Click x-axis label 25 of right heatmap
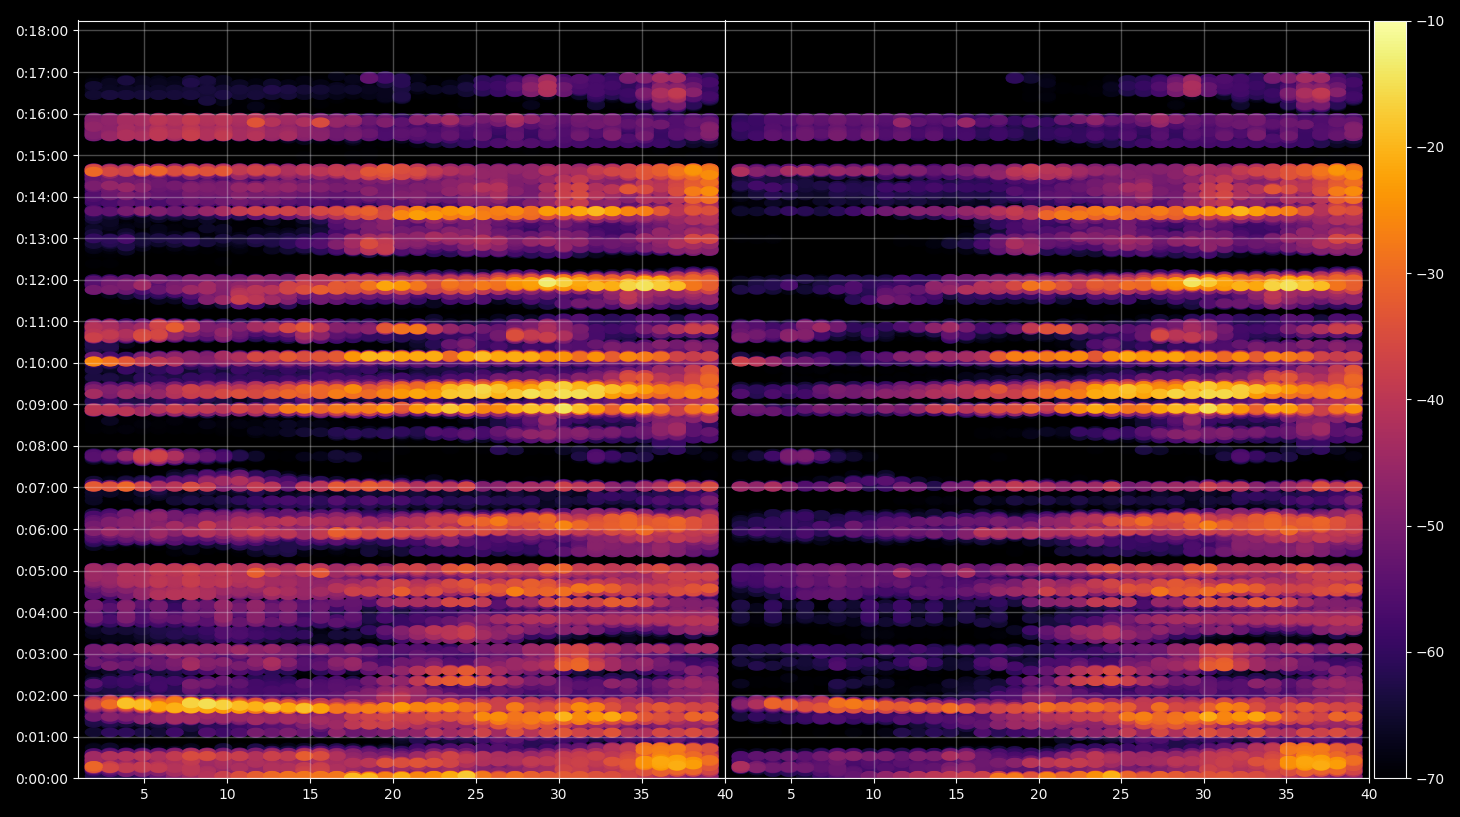 click(x=1121, y=795)
